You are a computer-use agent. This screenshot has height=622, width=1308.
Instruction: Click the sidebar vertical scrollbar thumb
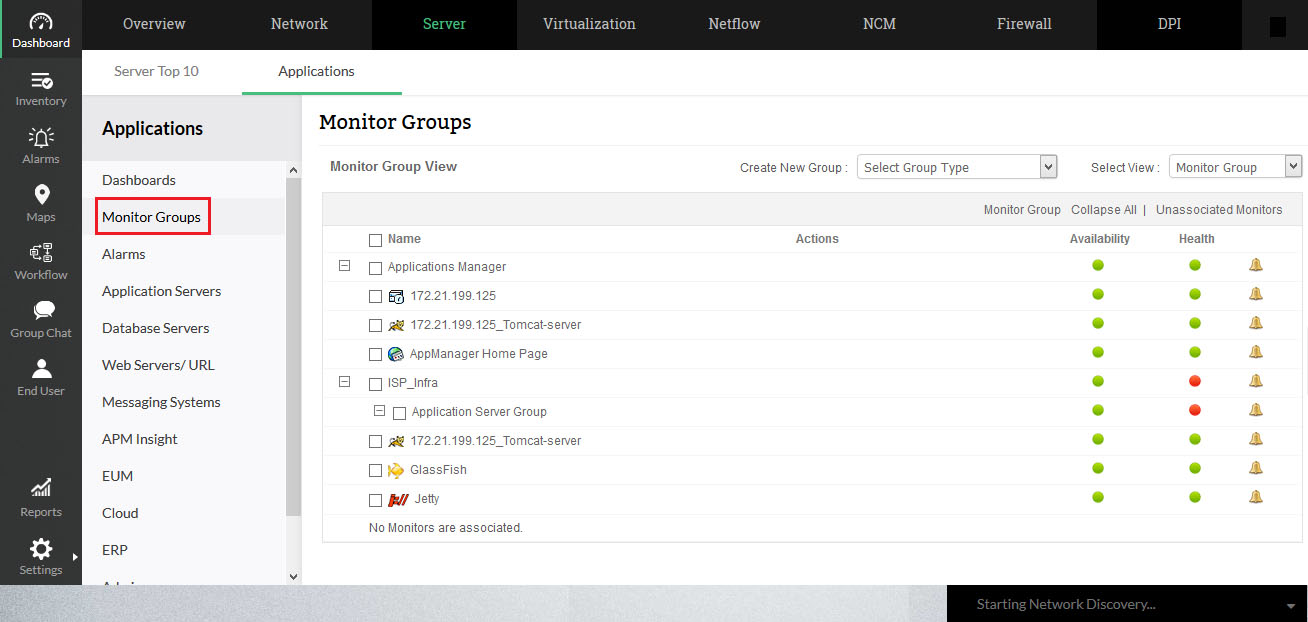point(293,347)
